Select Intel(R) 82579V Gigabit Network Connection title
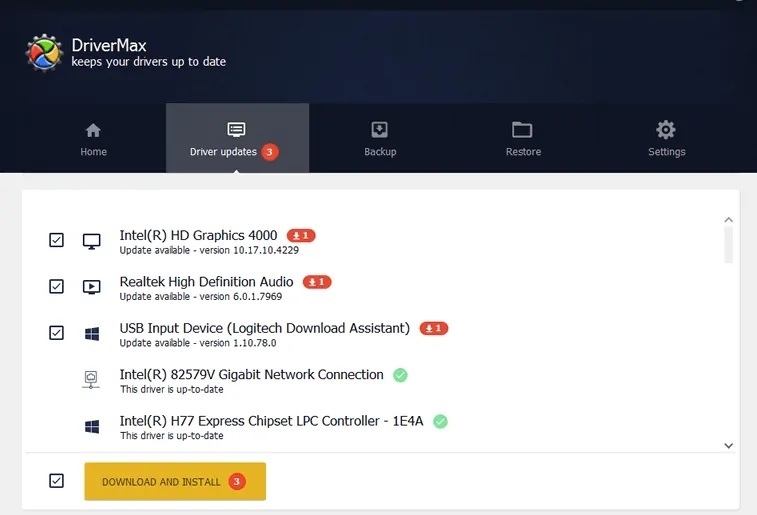 pos(252,375)
